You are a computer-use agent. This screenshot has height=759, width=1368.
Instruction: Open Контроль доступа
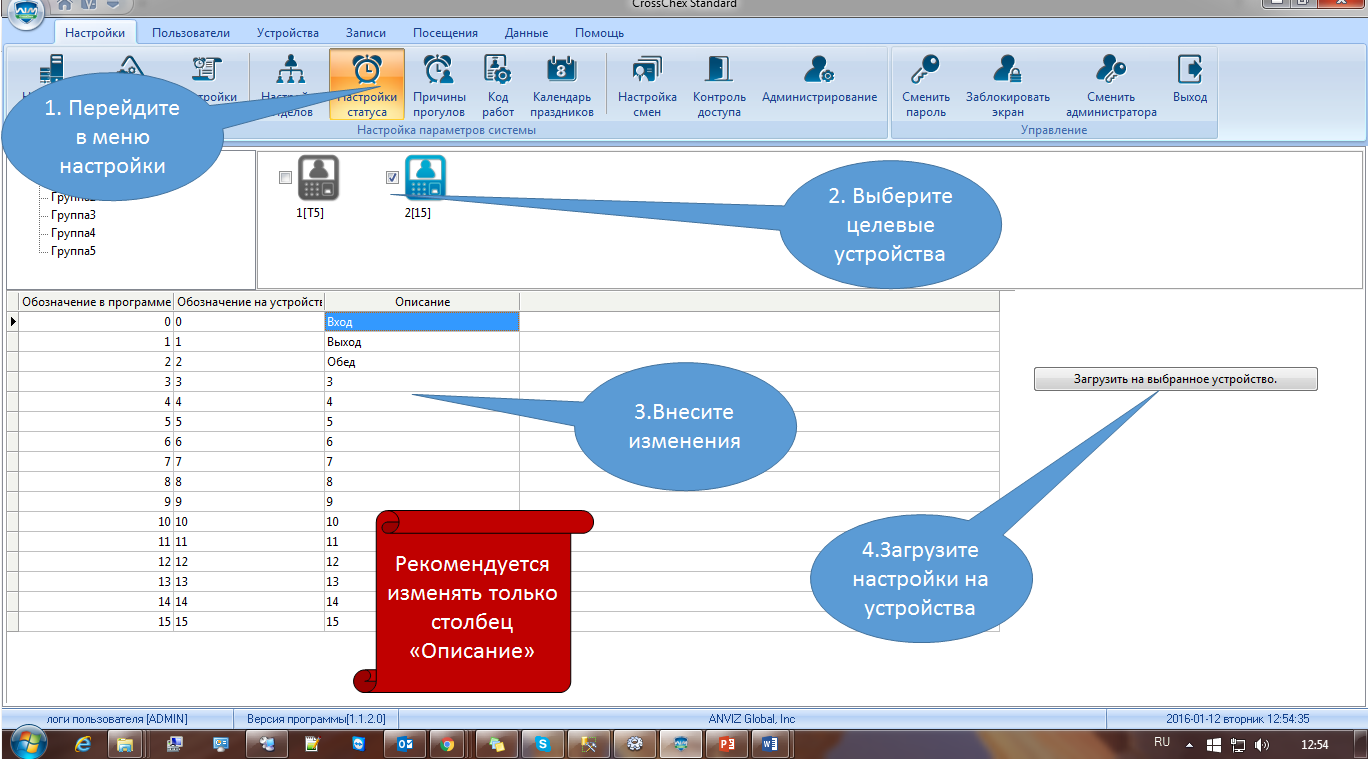point(719,85)
